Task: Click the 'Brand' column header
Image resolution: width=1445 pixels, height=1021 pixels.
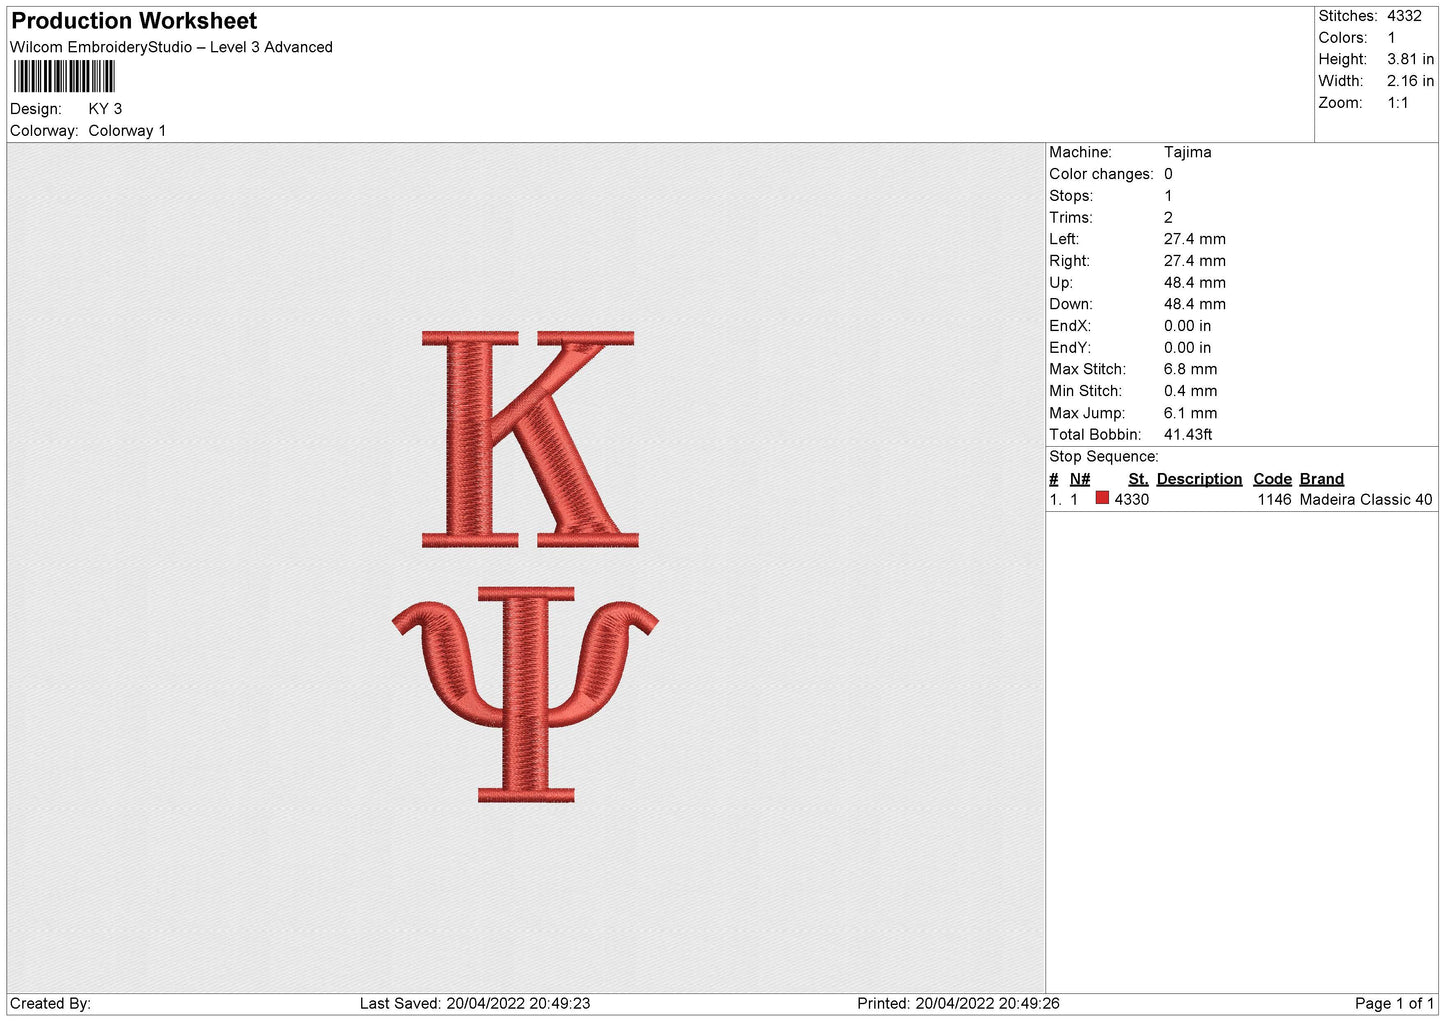Action: point(1321,479)
